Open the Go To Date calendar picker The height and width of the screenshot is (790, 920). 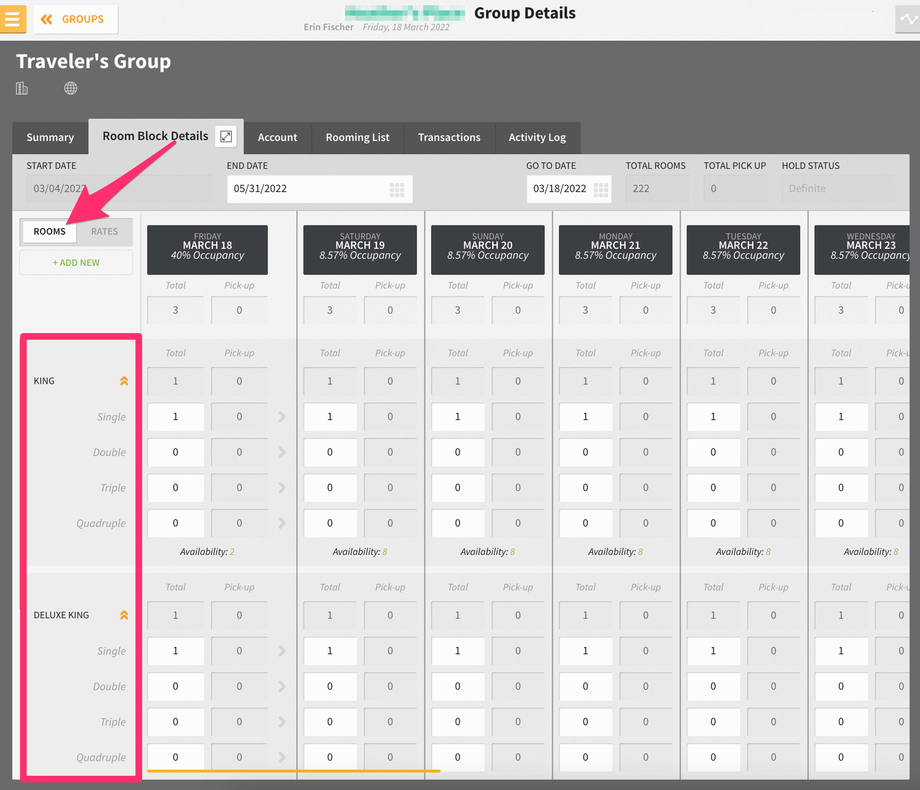tap(601, 189)
